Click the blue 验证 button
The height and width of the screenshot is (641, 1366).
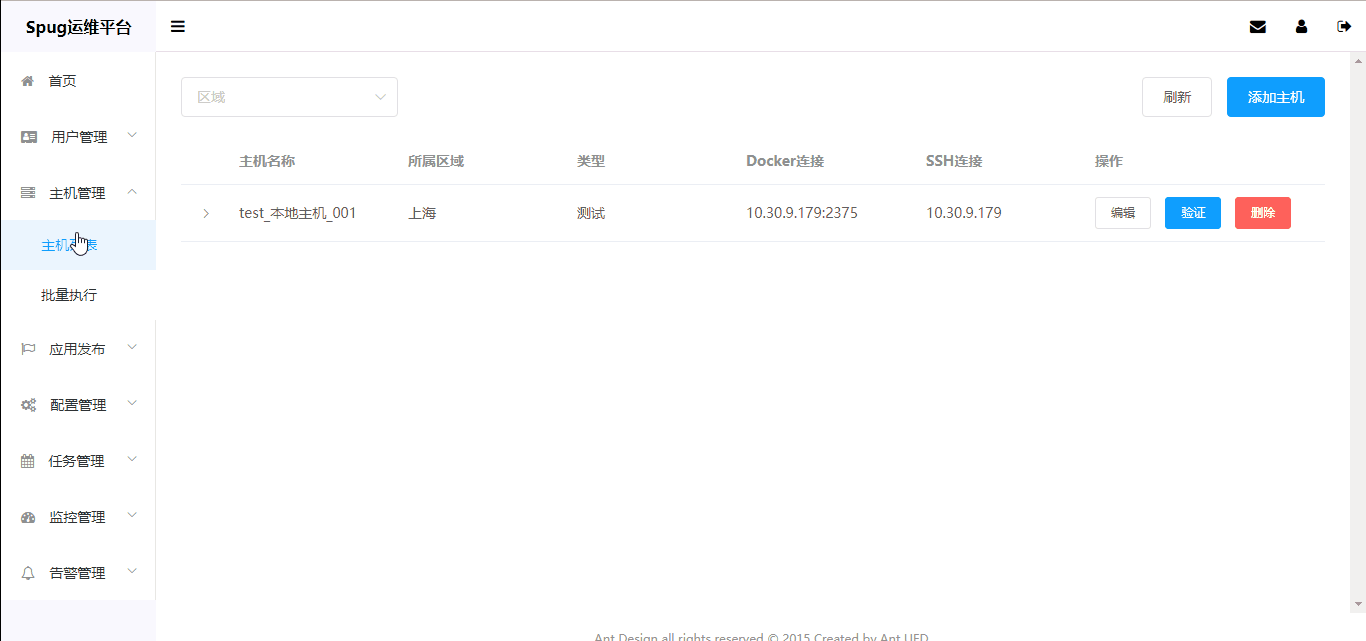click(x=1193, y=213)
